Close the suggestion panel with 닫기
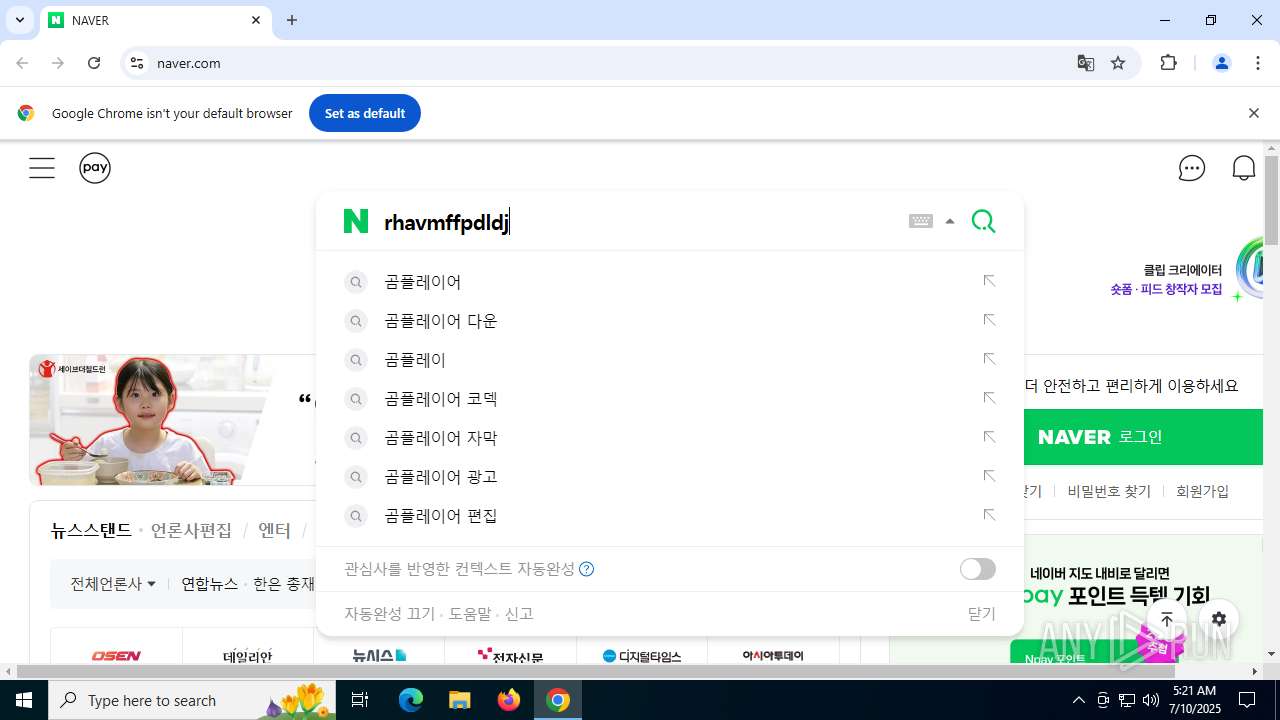Viewport: 1280px width, 720px height. point(982,614)
